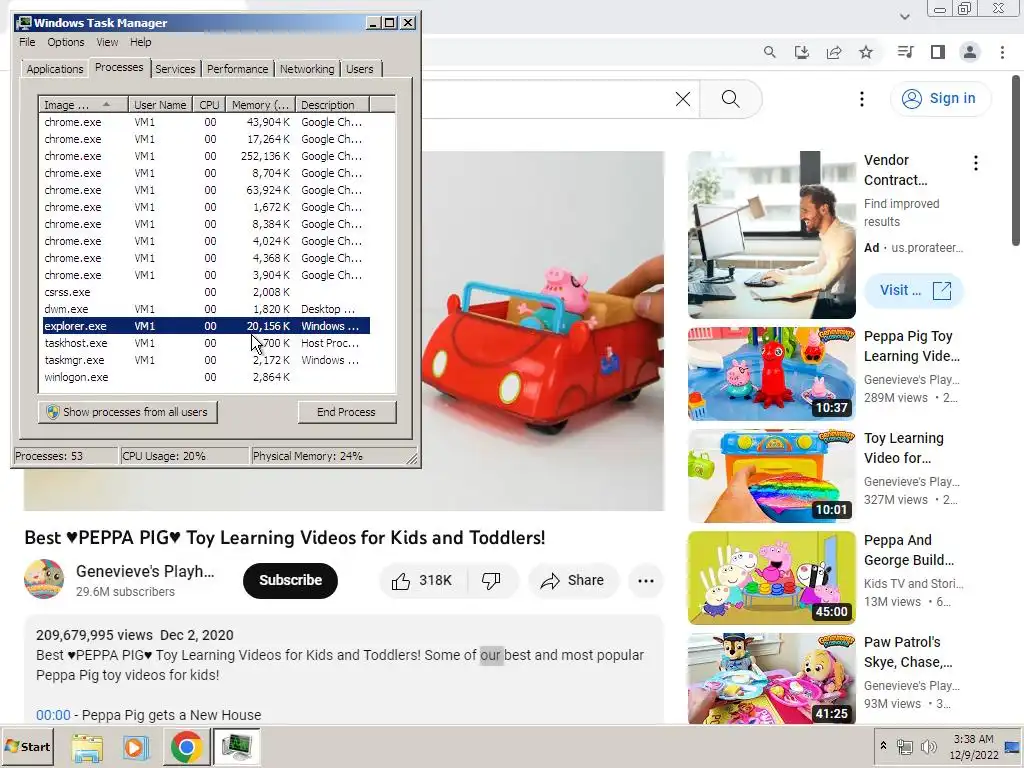Select Task Manager taskbar button
The width and height of the screenshot is (1024, 768).
[236, 747]
